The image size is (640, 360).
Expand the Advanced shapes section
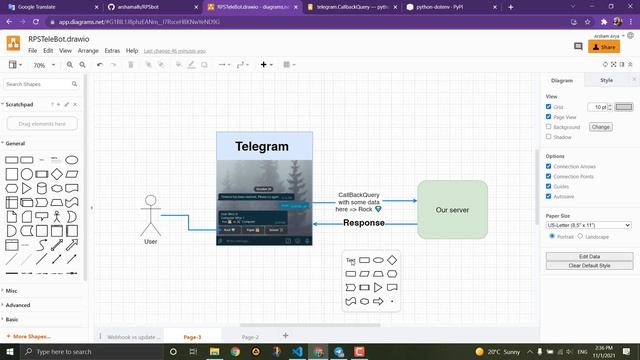point(17,305)
